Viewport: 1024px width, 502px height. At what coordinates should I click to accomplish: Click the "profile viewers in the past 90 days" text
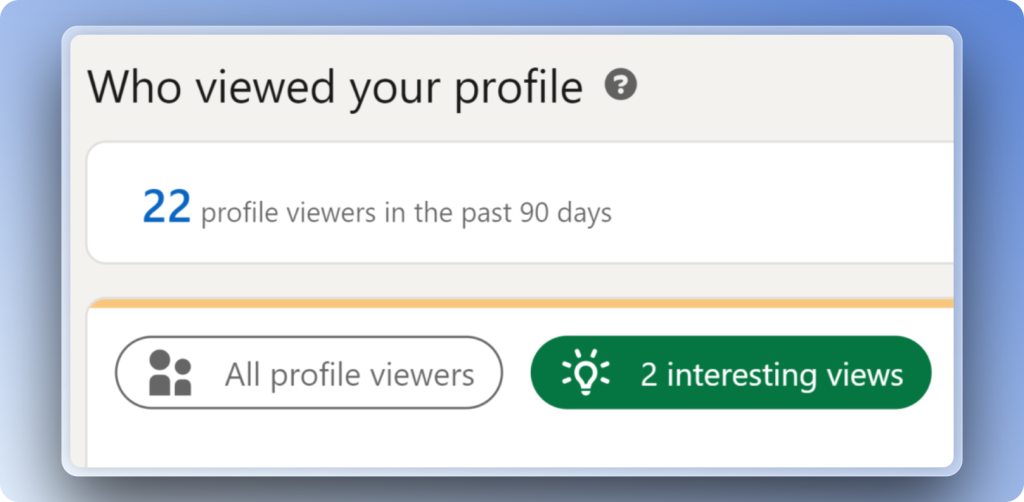[x=406, y=213]
